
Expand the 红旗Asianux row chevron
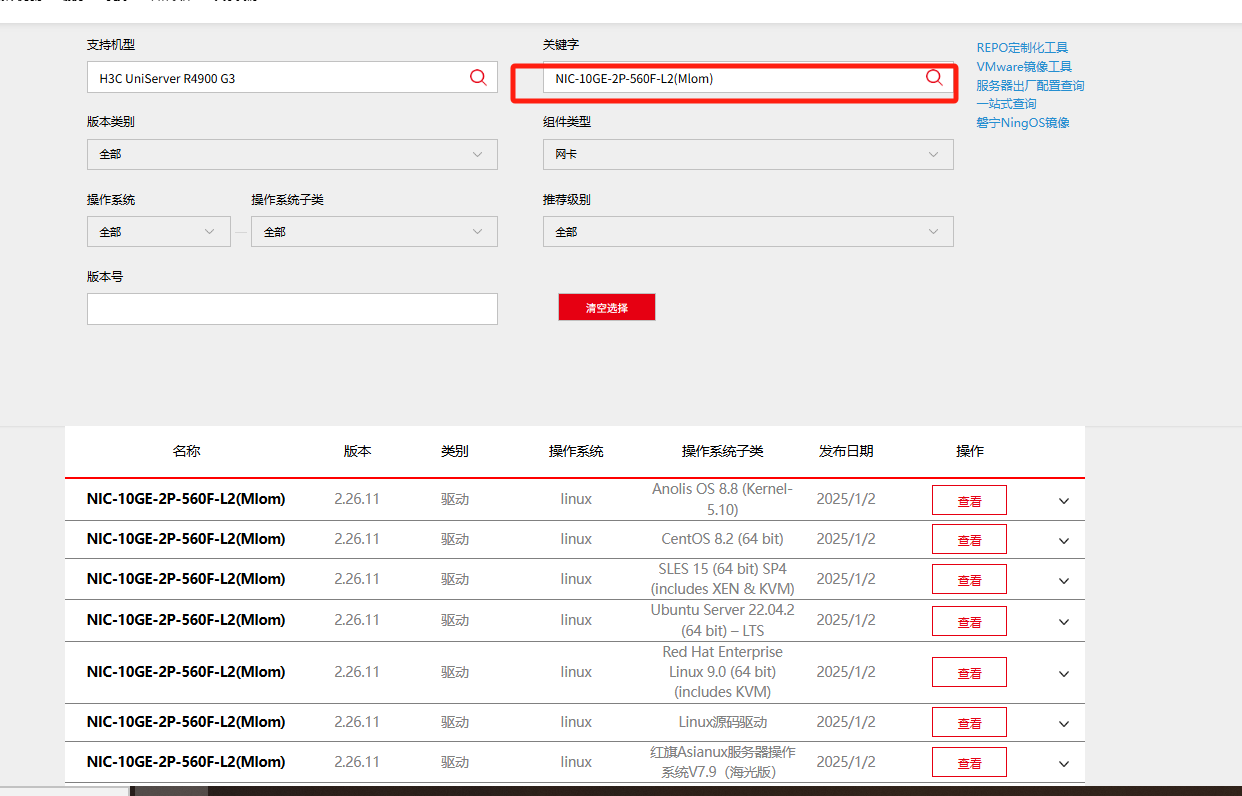pyautogui.click(x=1064, y=763)
